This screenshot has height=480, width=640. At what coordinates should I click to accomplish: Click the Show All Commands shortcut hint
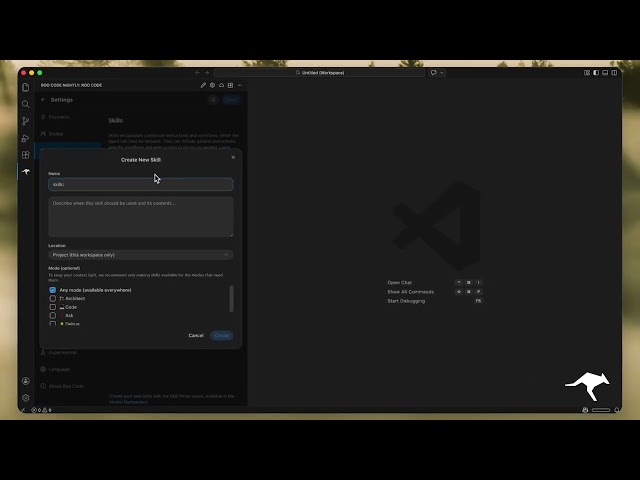(434, 291)
